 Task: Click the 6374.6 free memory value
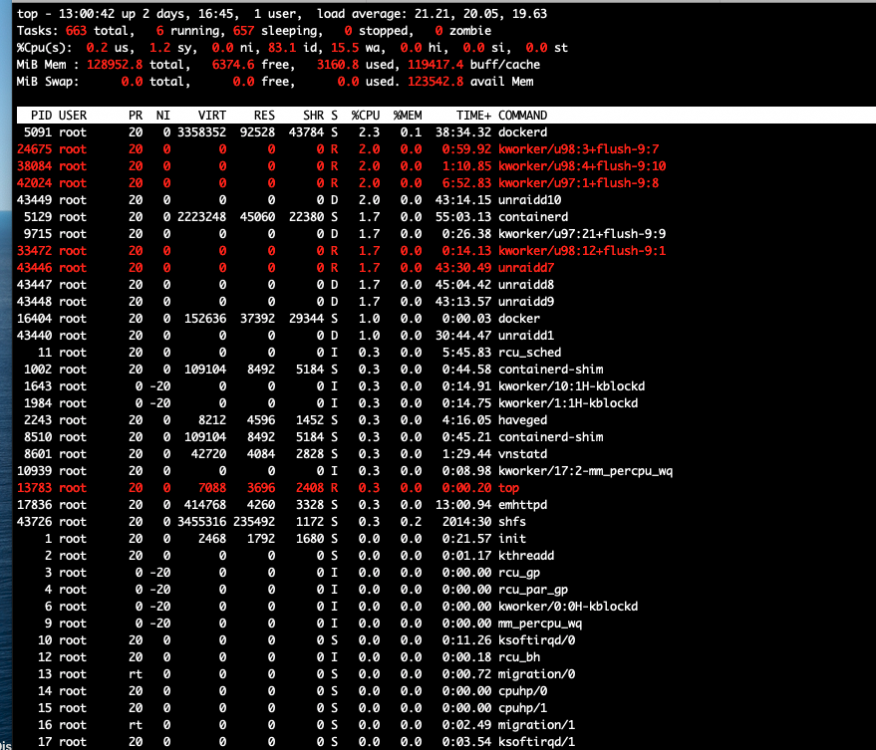click(x=233, y=65)
